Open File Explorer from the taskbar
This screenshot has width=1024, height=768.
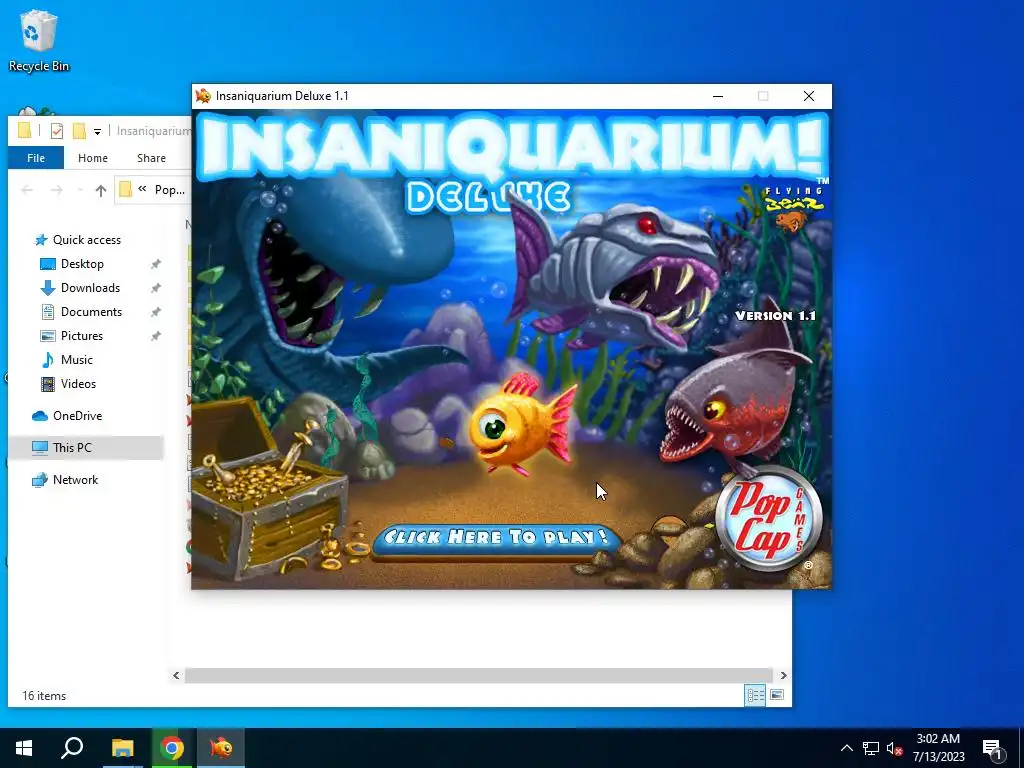[x=122, y=748]
